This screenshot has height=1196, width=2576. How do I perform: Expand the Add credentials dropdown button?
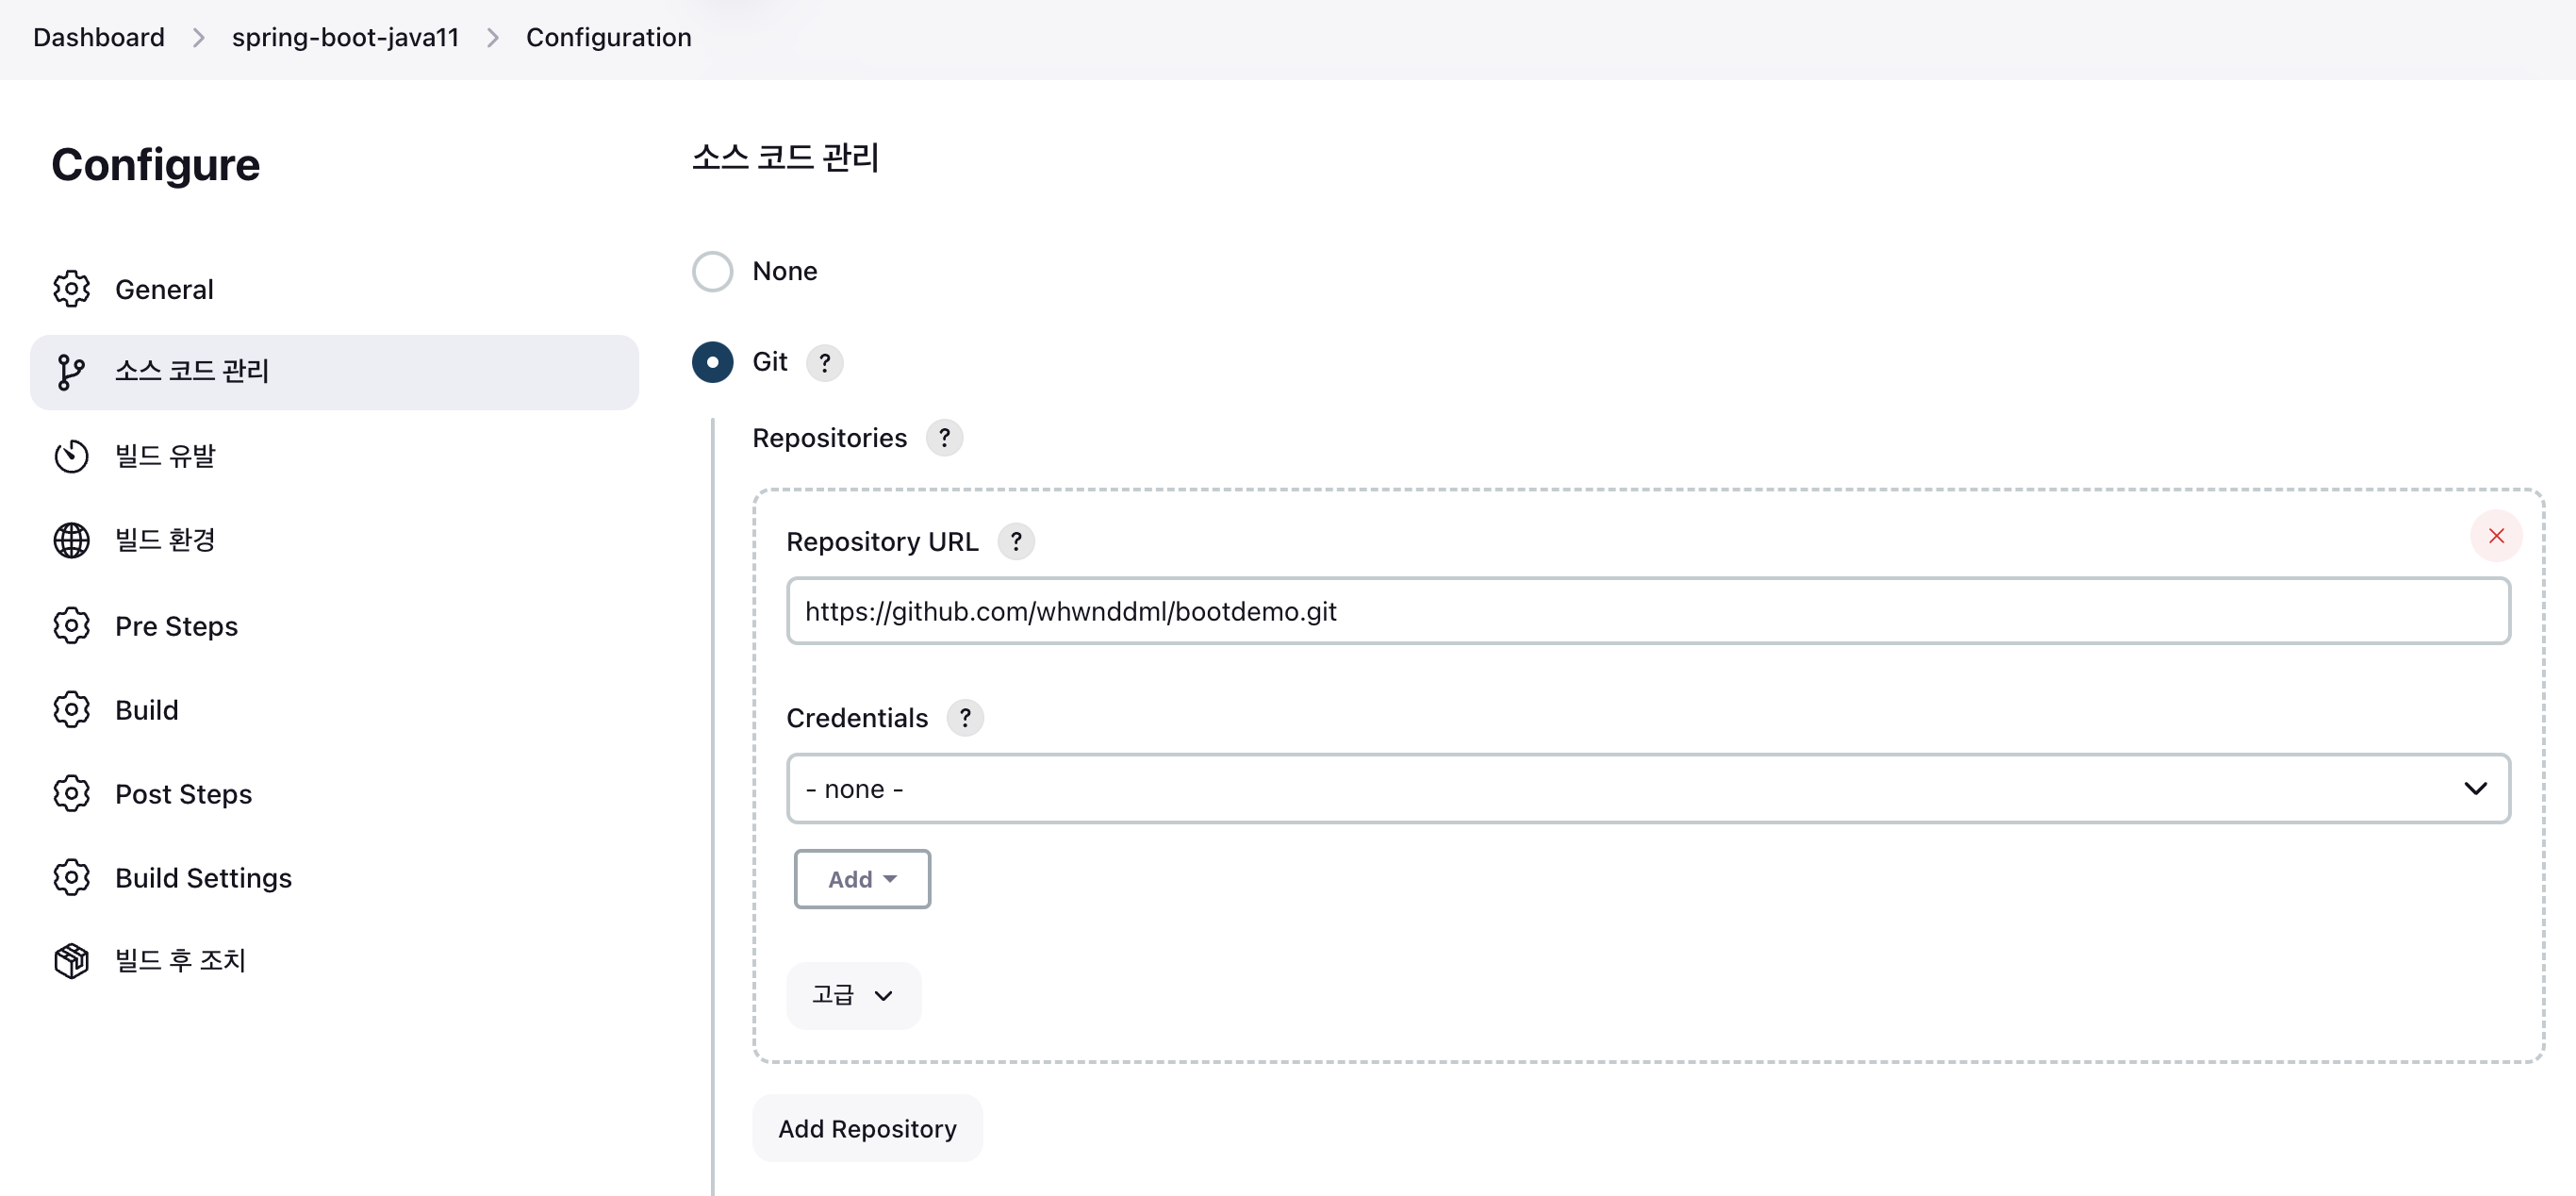(861, 879)
